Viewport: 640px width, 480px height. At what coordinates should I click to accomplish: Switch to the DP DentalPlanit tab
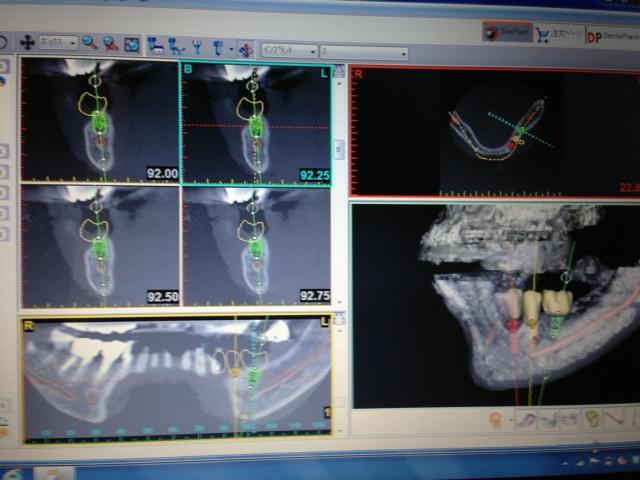[612, 37]
